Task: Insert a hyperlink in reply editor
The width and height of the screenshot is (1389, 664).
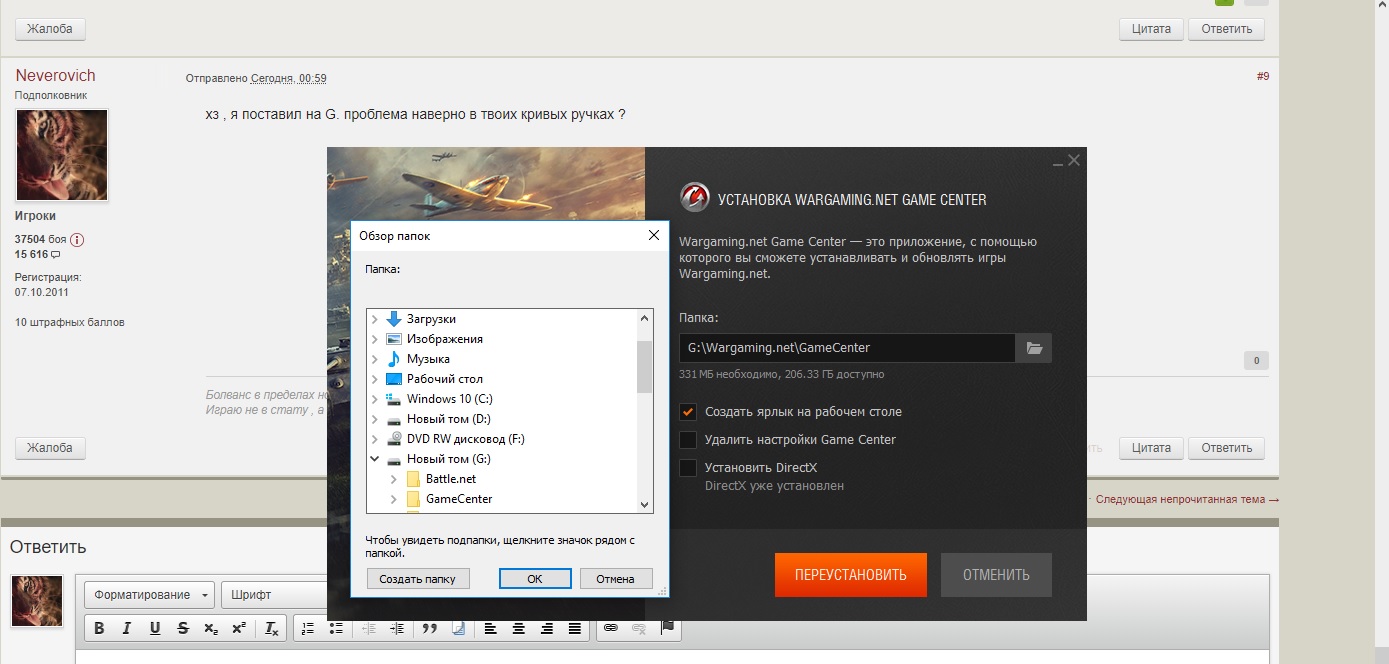Action: 611,628
